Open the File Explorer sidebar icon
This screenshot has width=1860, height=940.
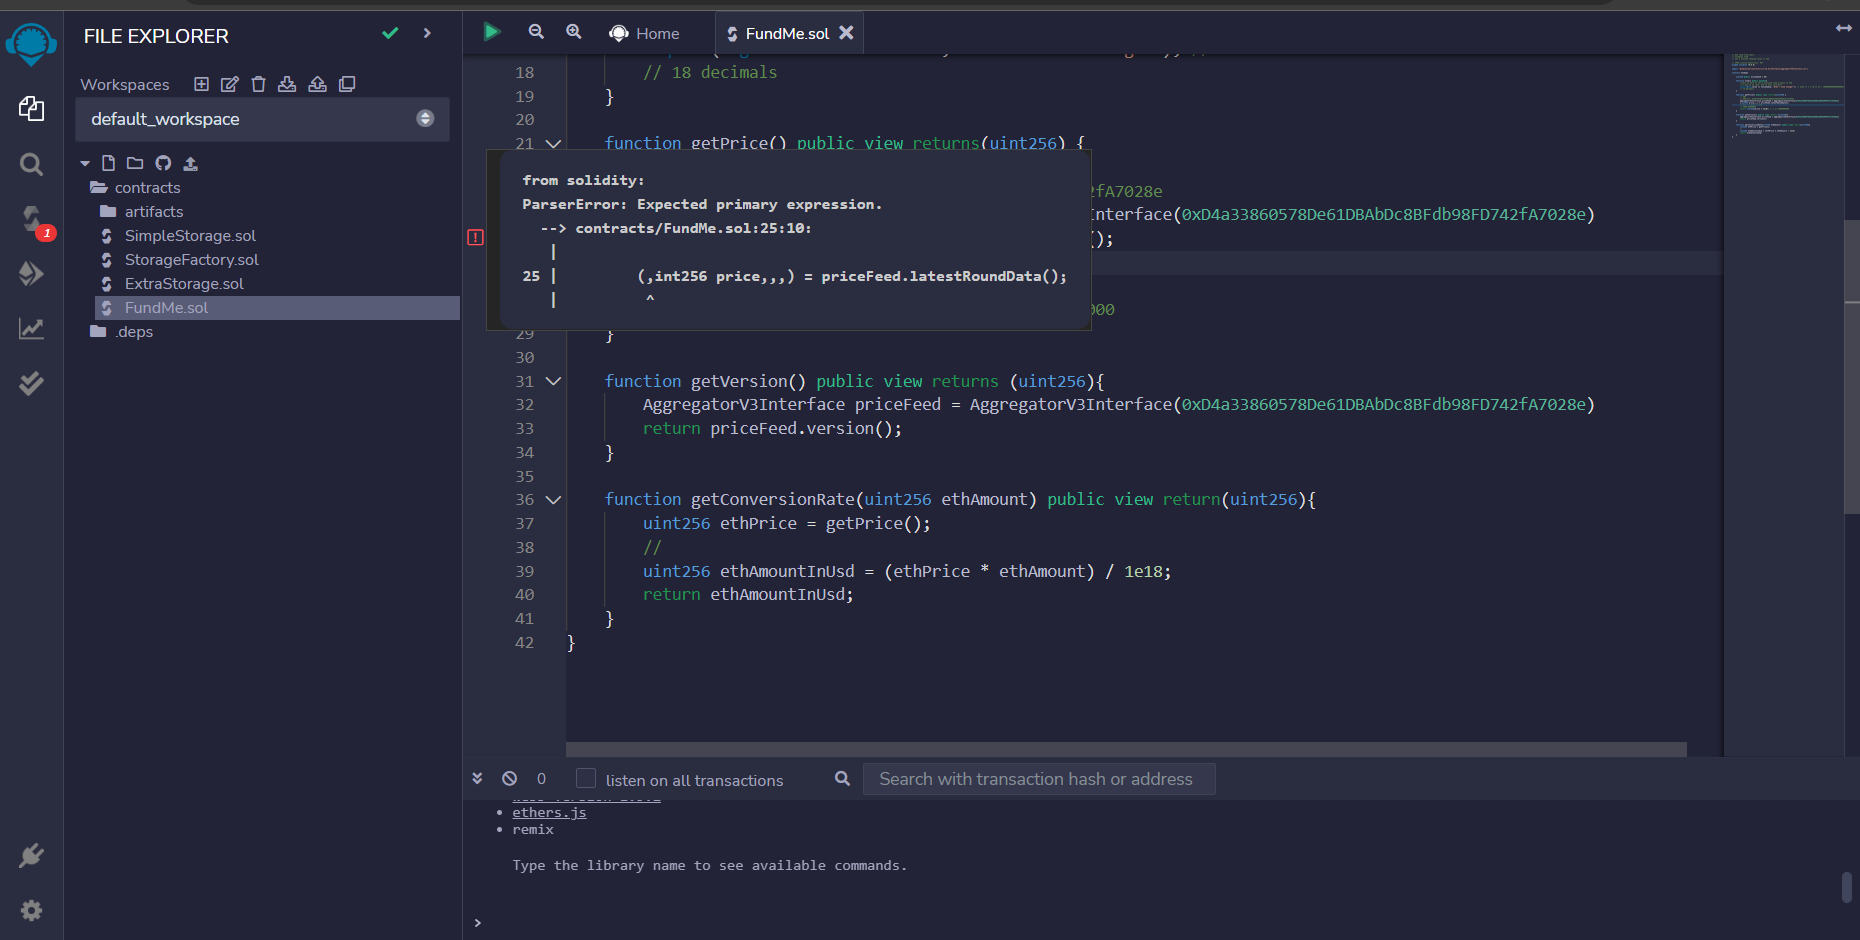coord(31,109)
